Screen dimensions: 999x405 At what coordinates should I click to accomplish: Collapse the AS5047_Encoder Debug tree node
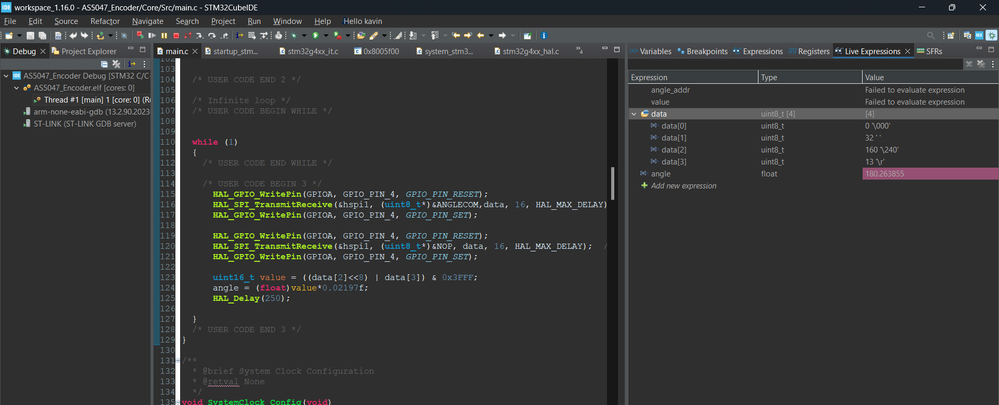(x=8, y=75)
